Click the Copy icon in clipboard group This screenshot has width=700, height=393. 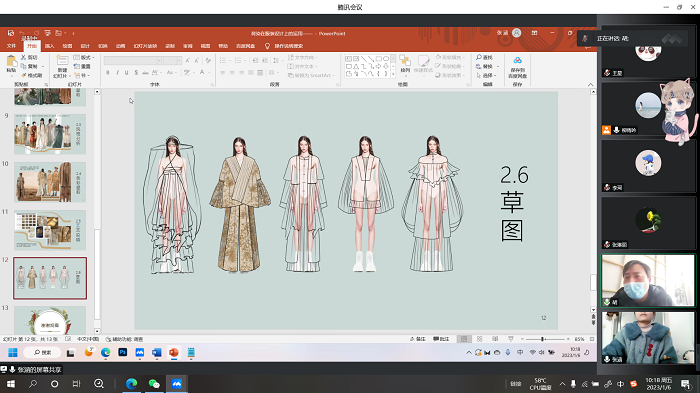click(24, 66)
